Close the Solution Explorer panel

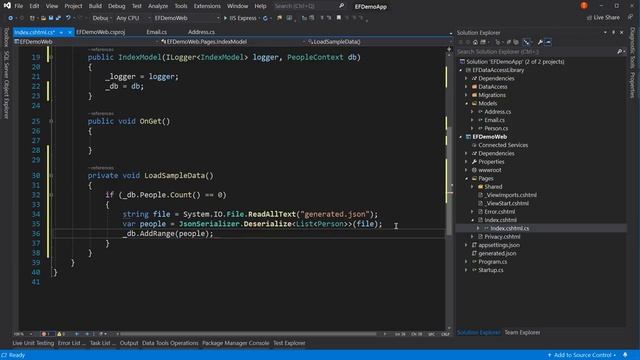[622, 32]
